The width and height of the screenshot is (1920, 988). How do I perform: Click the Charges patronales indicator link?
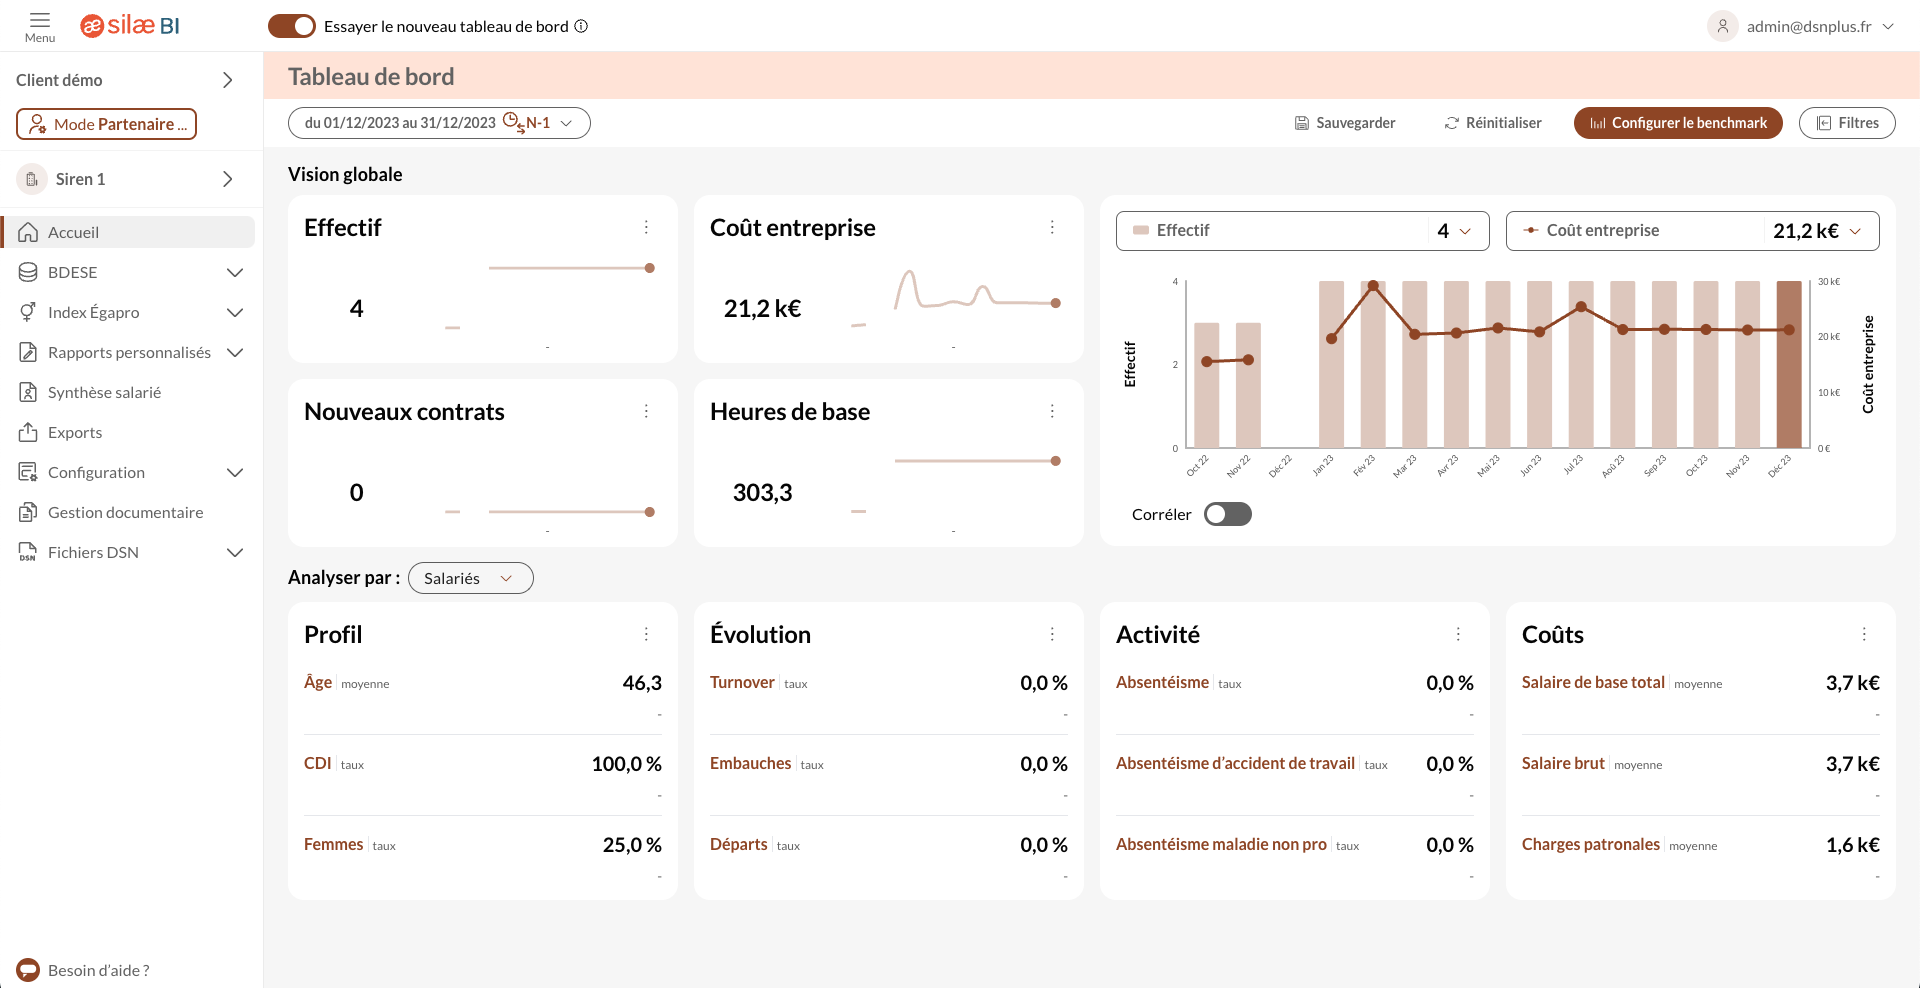(x=1591, y=844)
